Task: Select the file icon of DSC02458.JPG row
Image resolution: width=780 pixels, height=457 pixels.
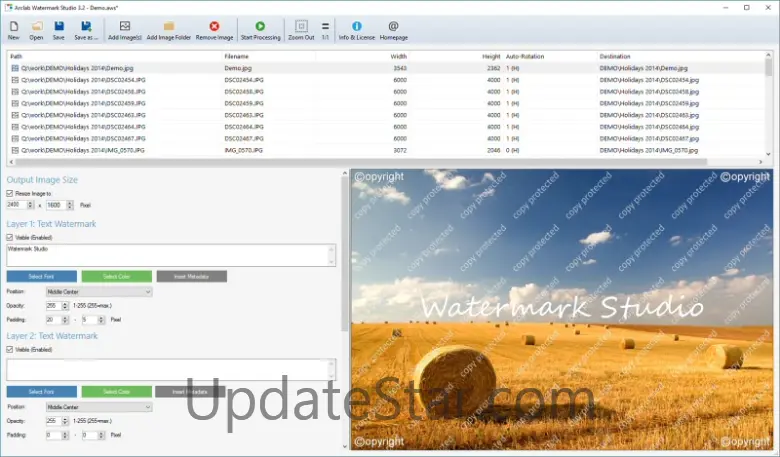Action: (x=15, y=92)
